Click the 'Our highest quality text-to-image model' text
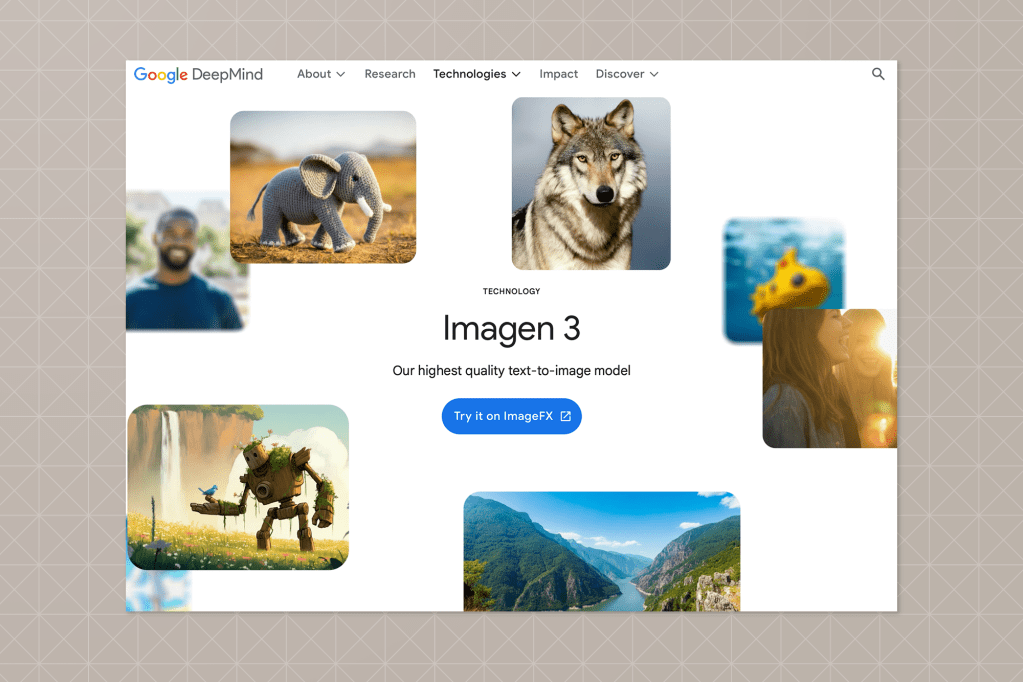 click(x=512, y=371)
